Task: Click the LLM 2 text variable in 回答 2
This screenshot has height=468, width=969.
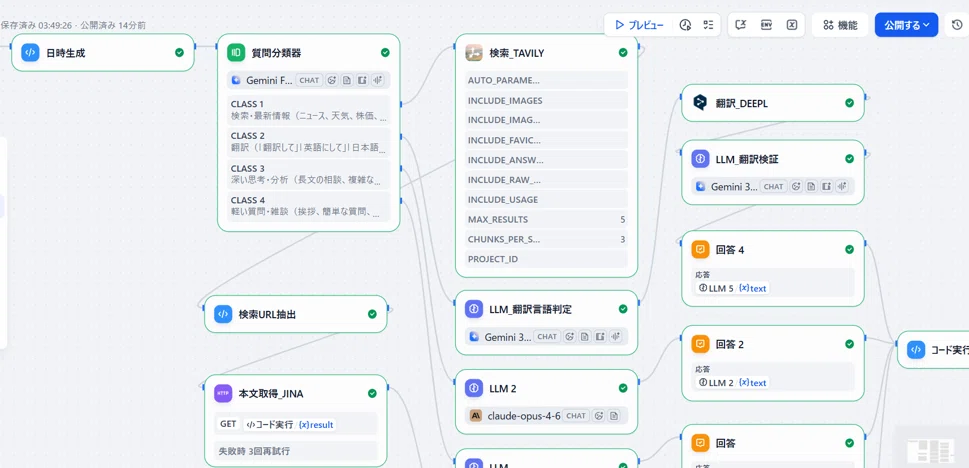Action: pos(732,383)
